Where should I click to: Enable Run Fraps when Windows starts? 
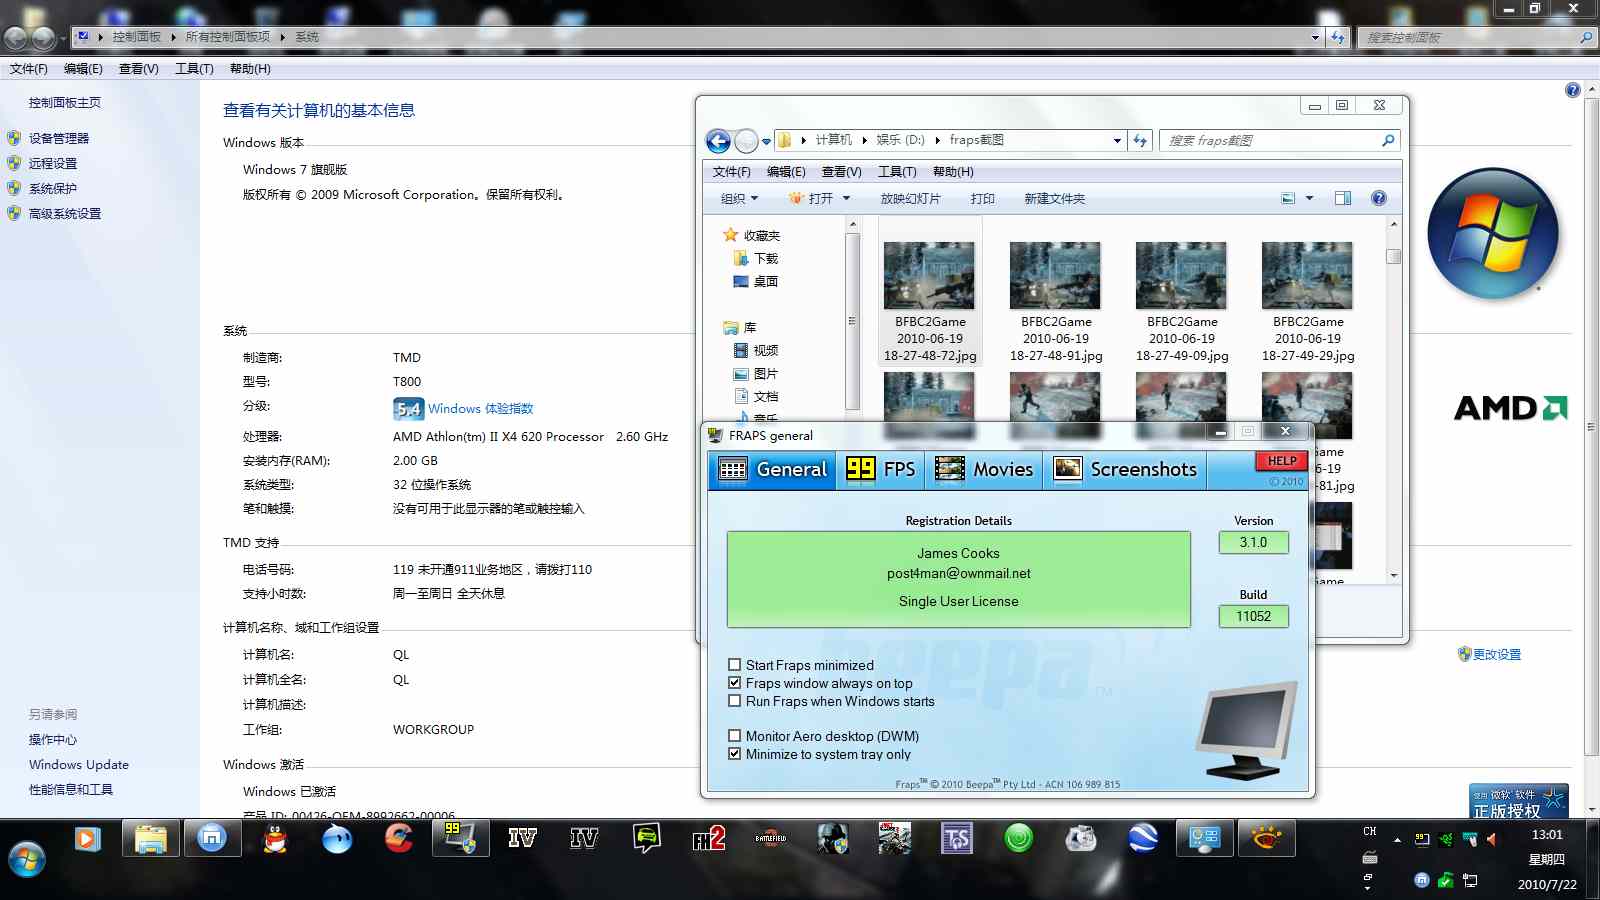pyautogui.click(x=735, y=701)
